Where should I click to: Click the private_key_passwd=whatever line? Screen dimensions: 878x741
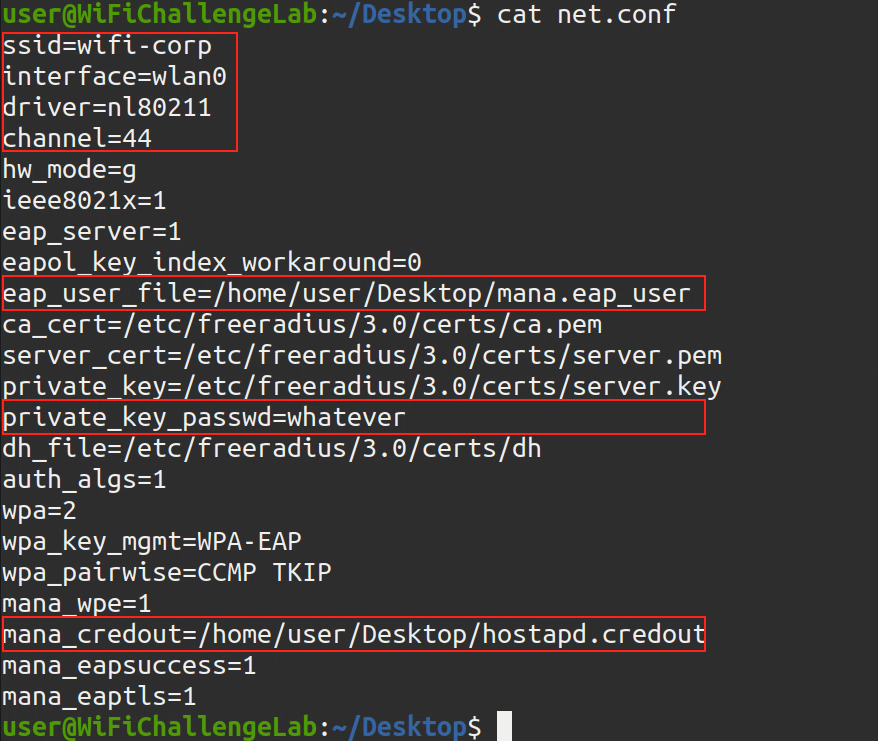pos(204,417)
